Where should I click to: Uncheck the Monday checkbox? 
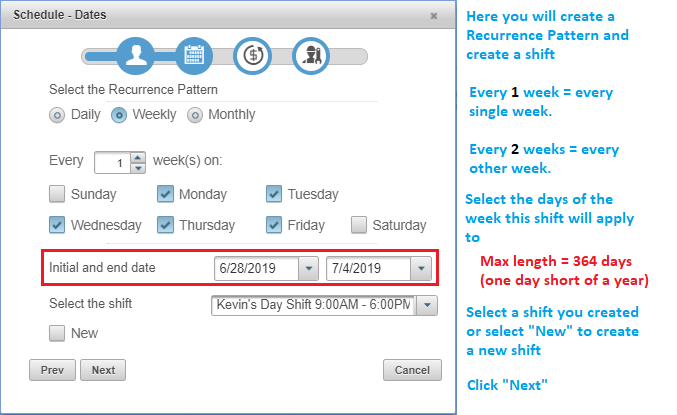165,194
